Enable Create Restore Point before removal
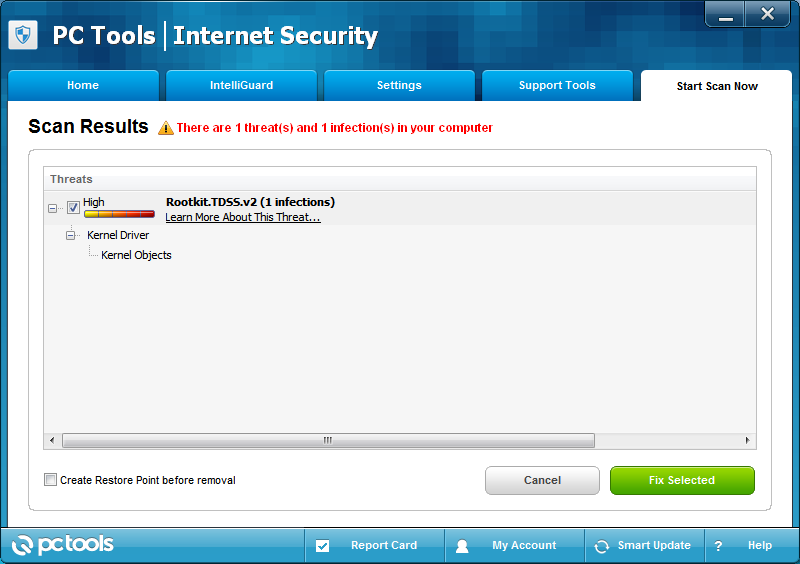The image size is (800, 564). [x=51, y=480]
